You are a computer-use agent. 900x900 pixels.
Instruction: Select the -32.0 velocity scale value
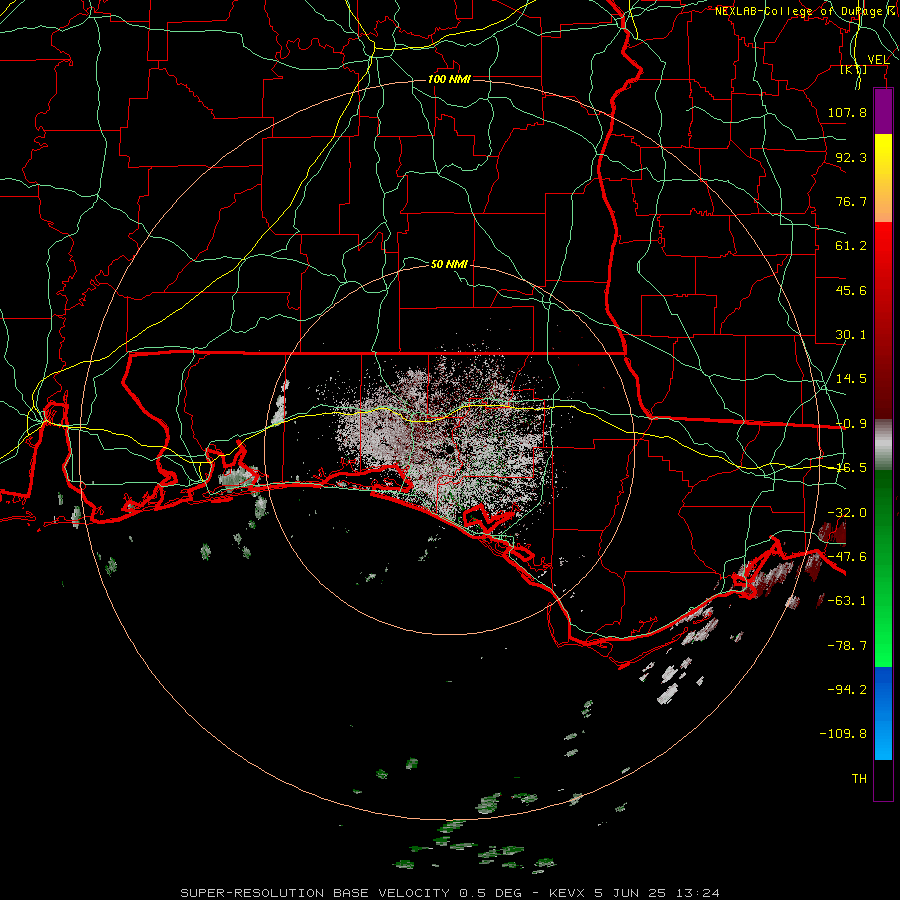click(847, 513)
